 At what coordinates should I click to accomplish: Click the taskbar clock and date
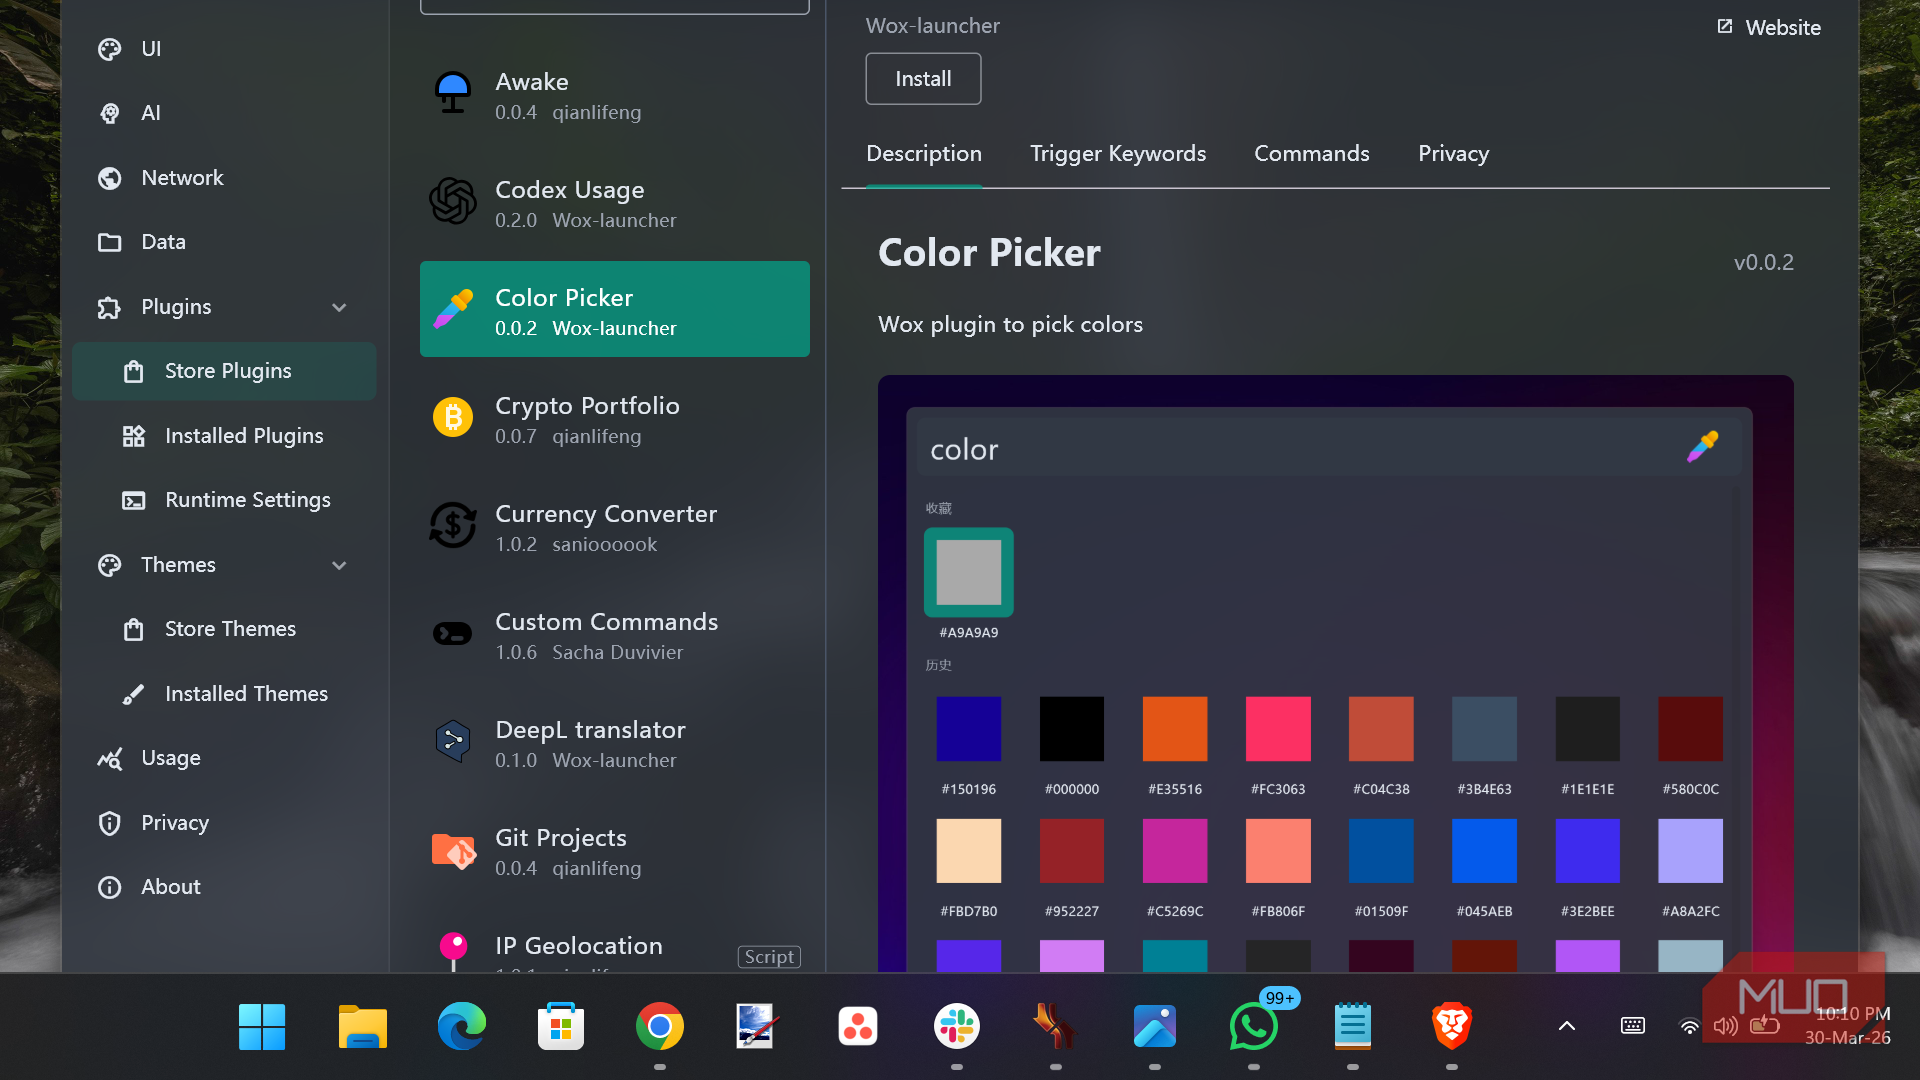tap(1848, 1026)
